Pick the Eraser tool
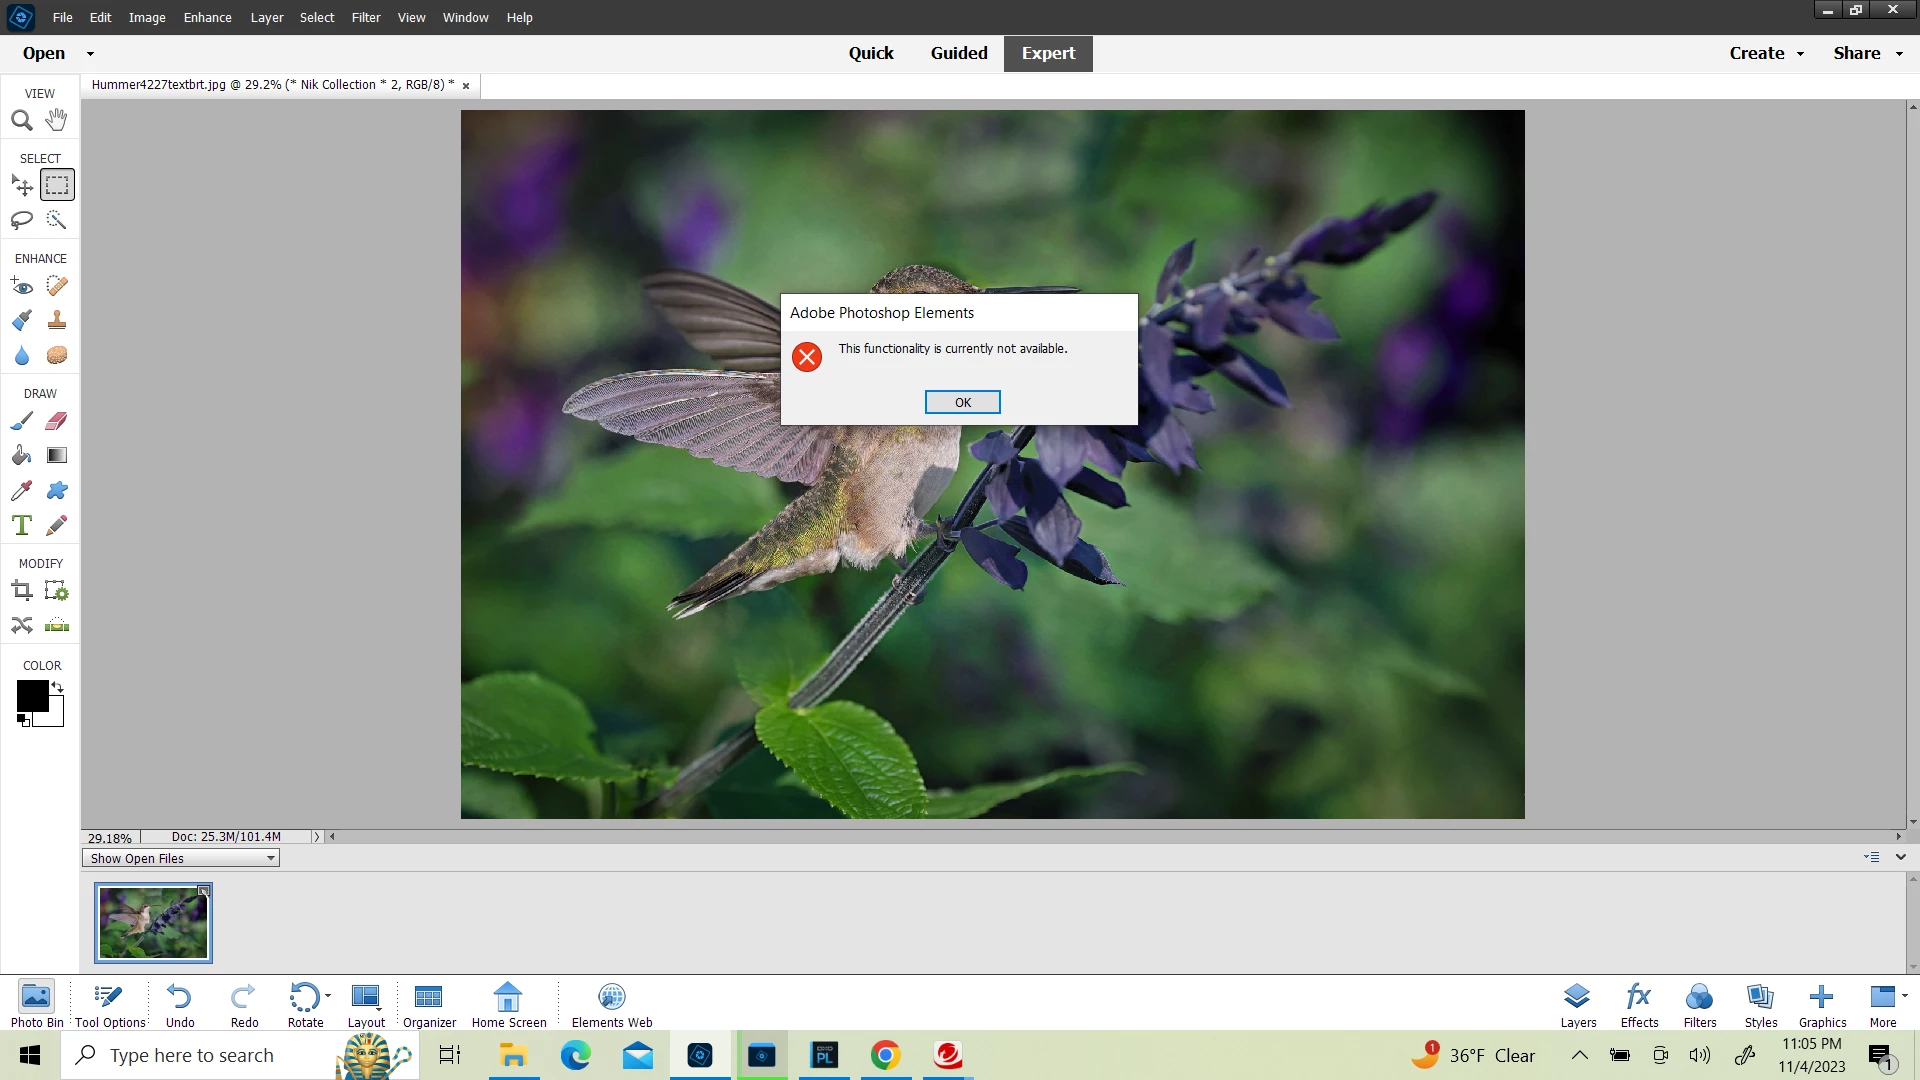The width and height of the screenshot is (1920, 1080). (57, 421)
